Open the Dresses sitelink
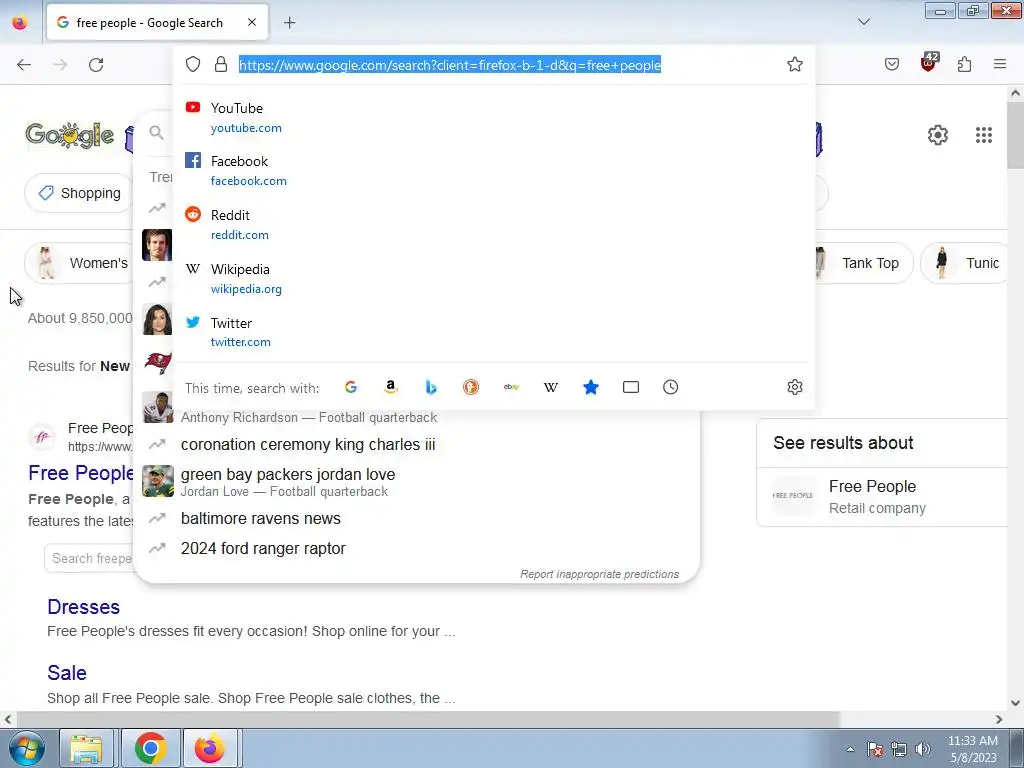 tap(84, 607)
